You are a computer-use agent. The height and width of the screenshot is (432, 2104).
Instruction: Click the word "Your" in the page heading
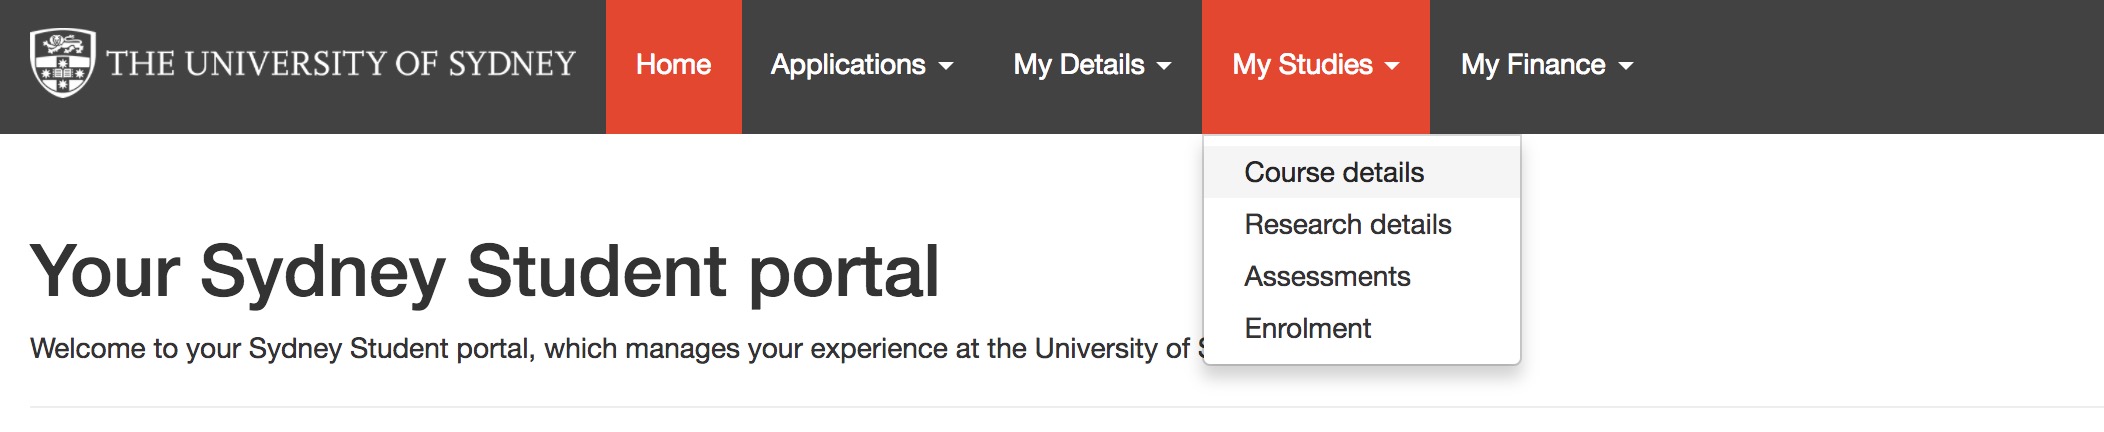point(105,271)
